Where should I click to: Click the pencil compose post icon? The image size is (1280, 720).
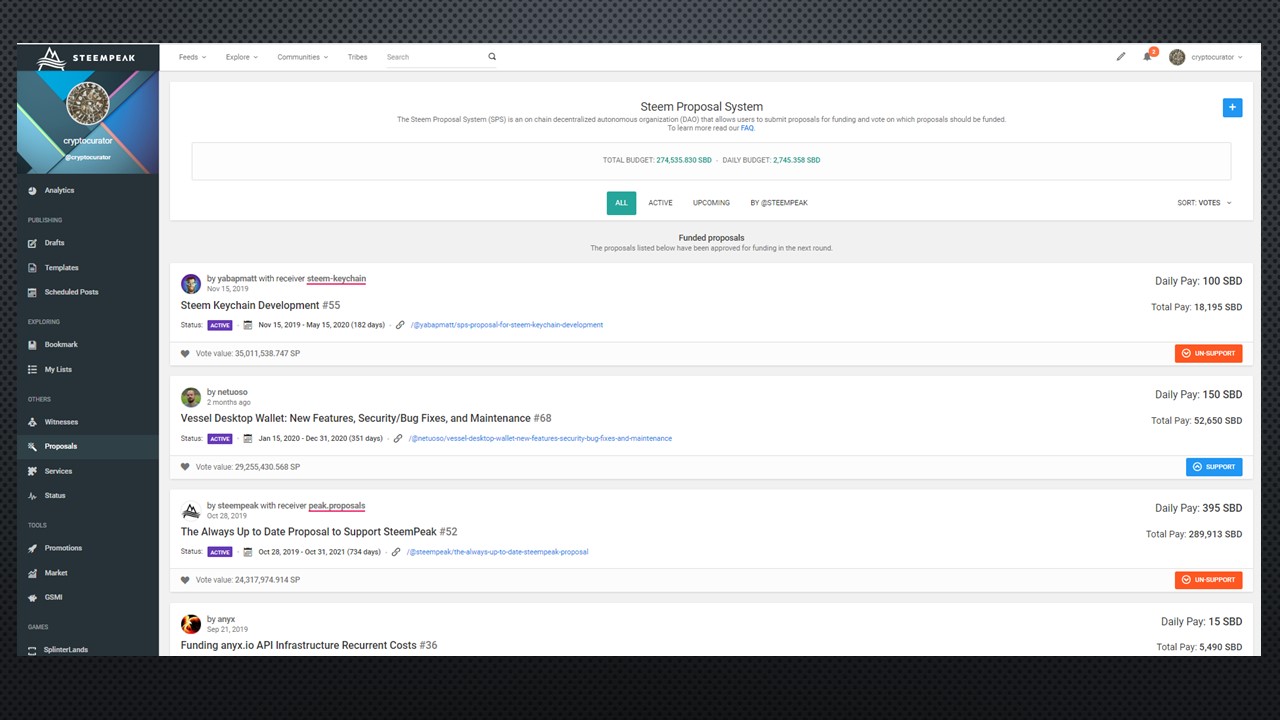pos(1121,57)
